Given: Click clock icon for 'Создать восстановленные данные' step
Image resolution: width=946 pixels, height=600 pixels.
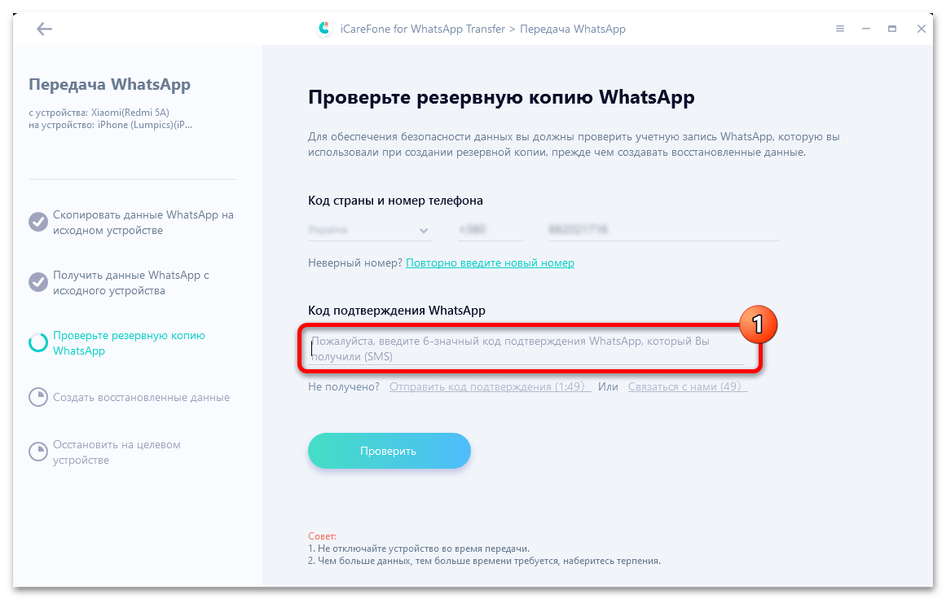Looking at the screenshot, I should click(38, 397).
